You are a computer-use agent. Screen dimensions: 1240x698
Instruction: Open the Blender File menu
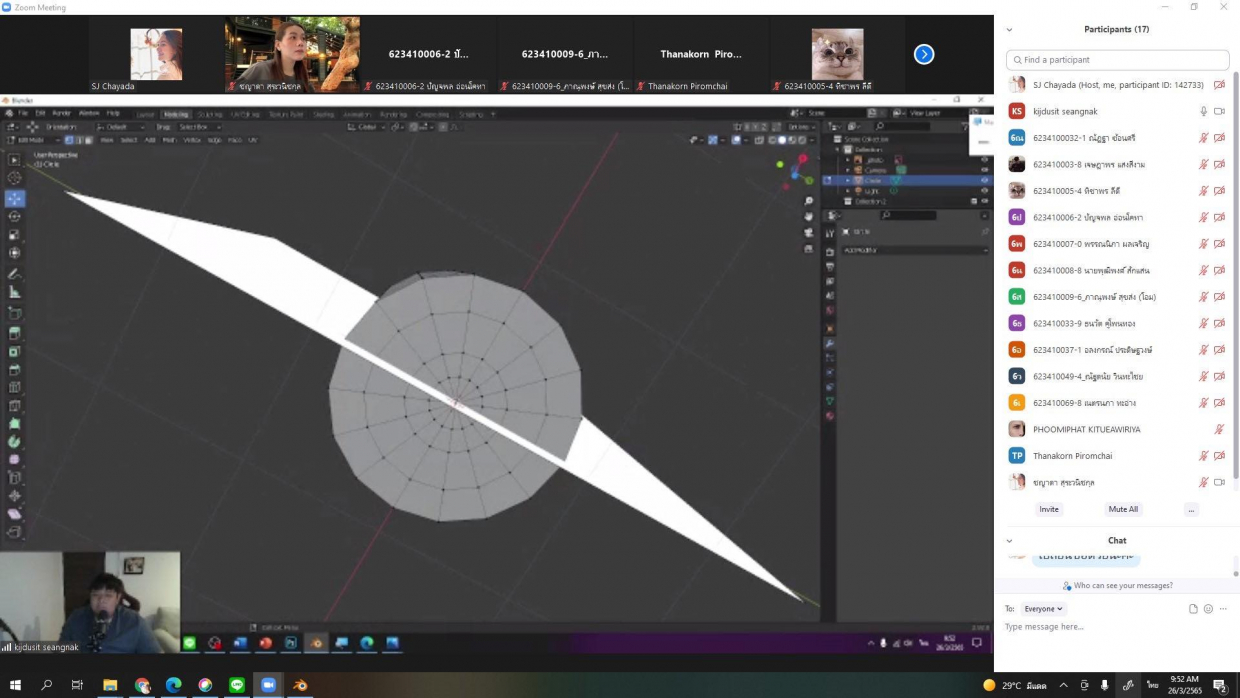pyautogui.click(x=23, y=113)
